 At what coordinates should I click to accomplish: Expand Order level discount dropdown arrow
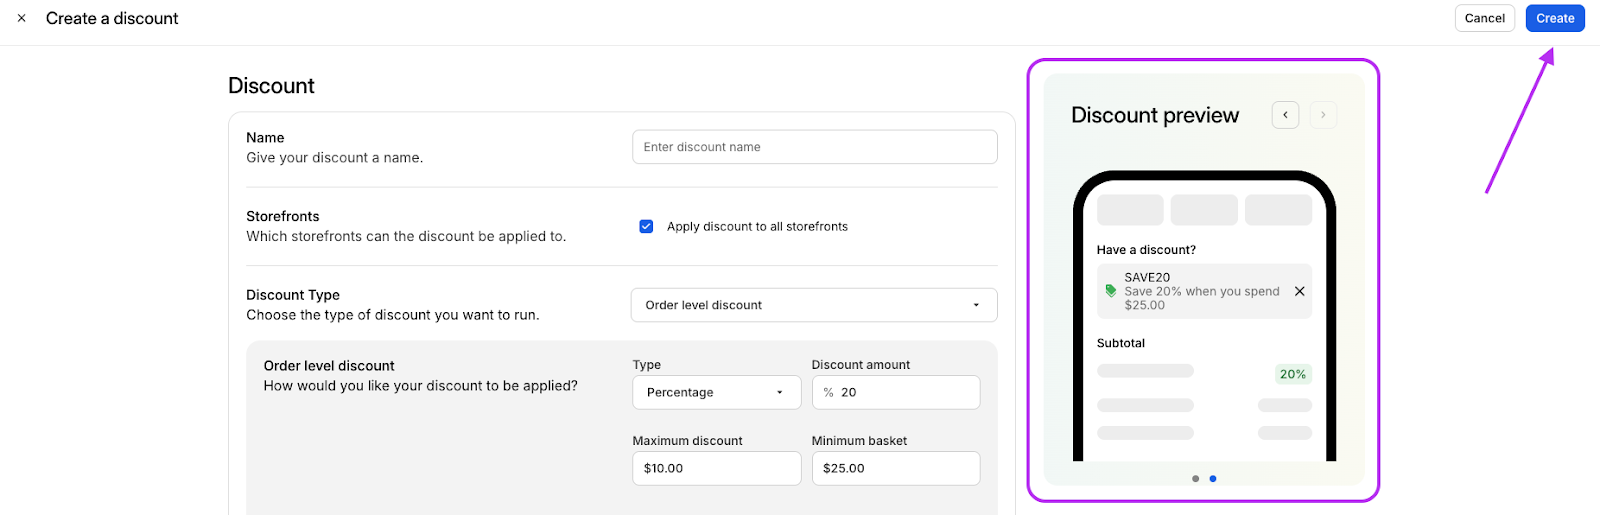[x=976, y=305]
